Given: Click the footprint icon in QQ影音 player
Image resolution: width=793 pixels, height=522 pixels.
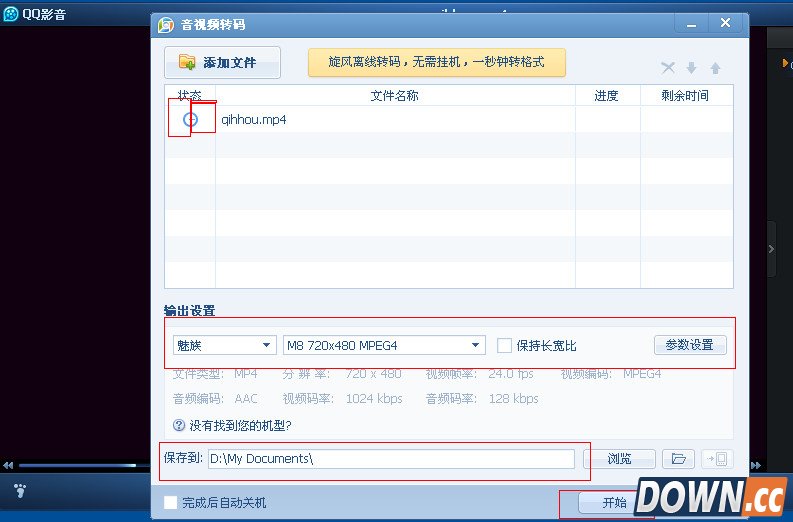Looking at the screenshot, I should [x=20, y=490].
